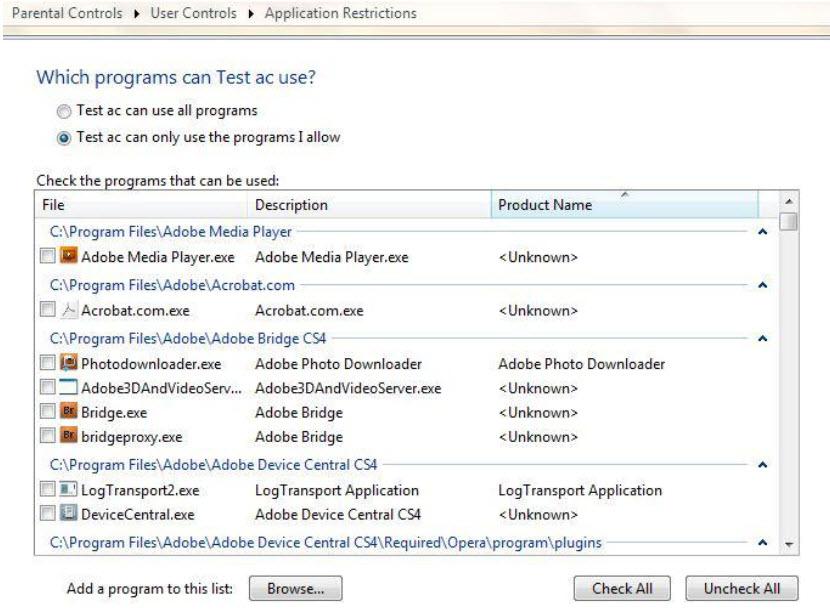Click C:\Program Files\Adobe Media Player group header
The image size is (830, 612).
click(170, 232)
